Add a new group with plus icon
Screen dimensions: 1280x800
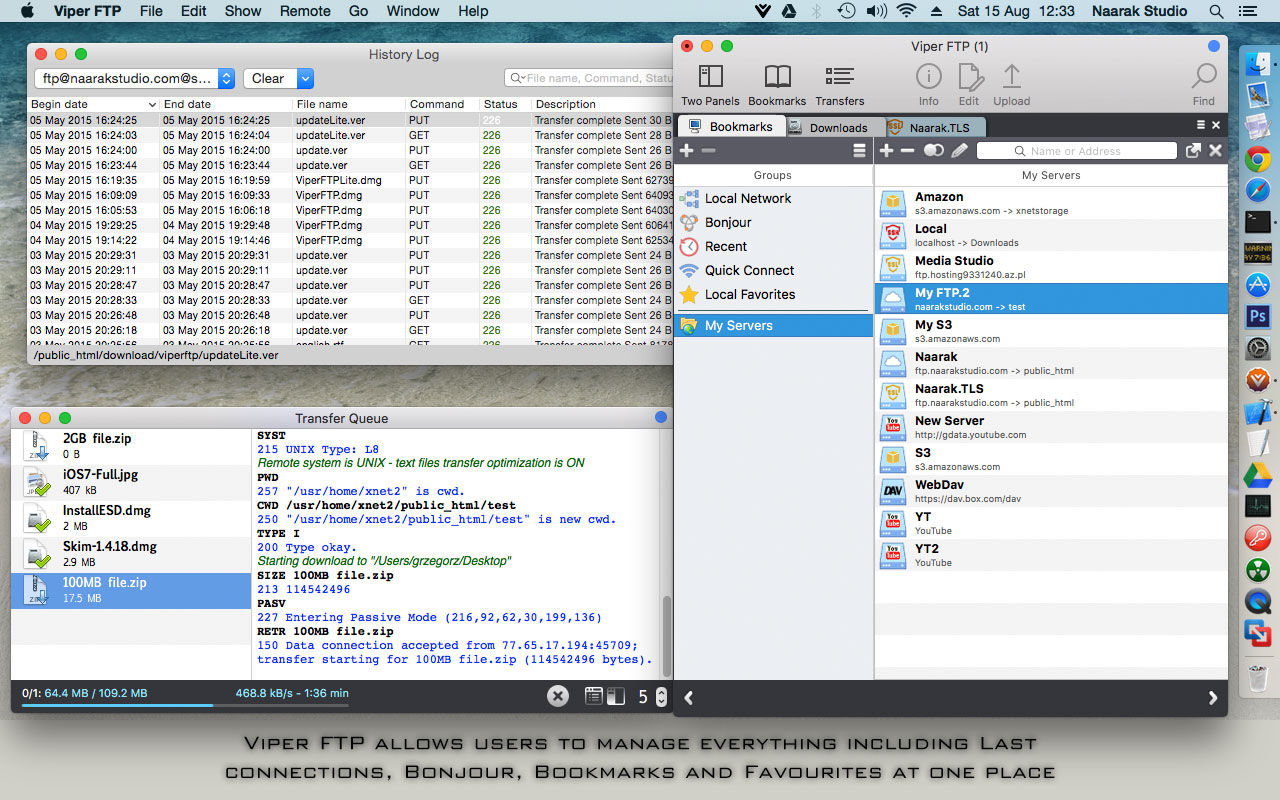[x=686, y=151]
